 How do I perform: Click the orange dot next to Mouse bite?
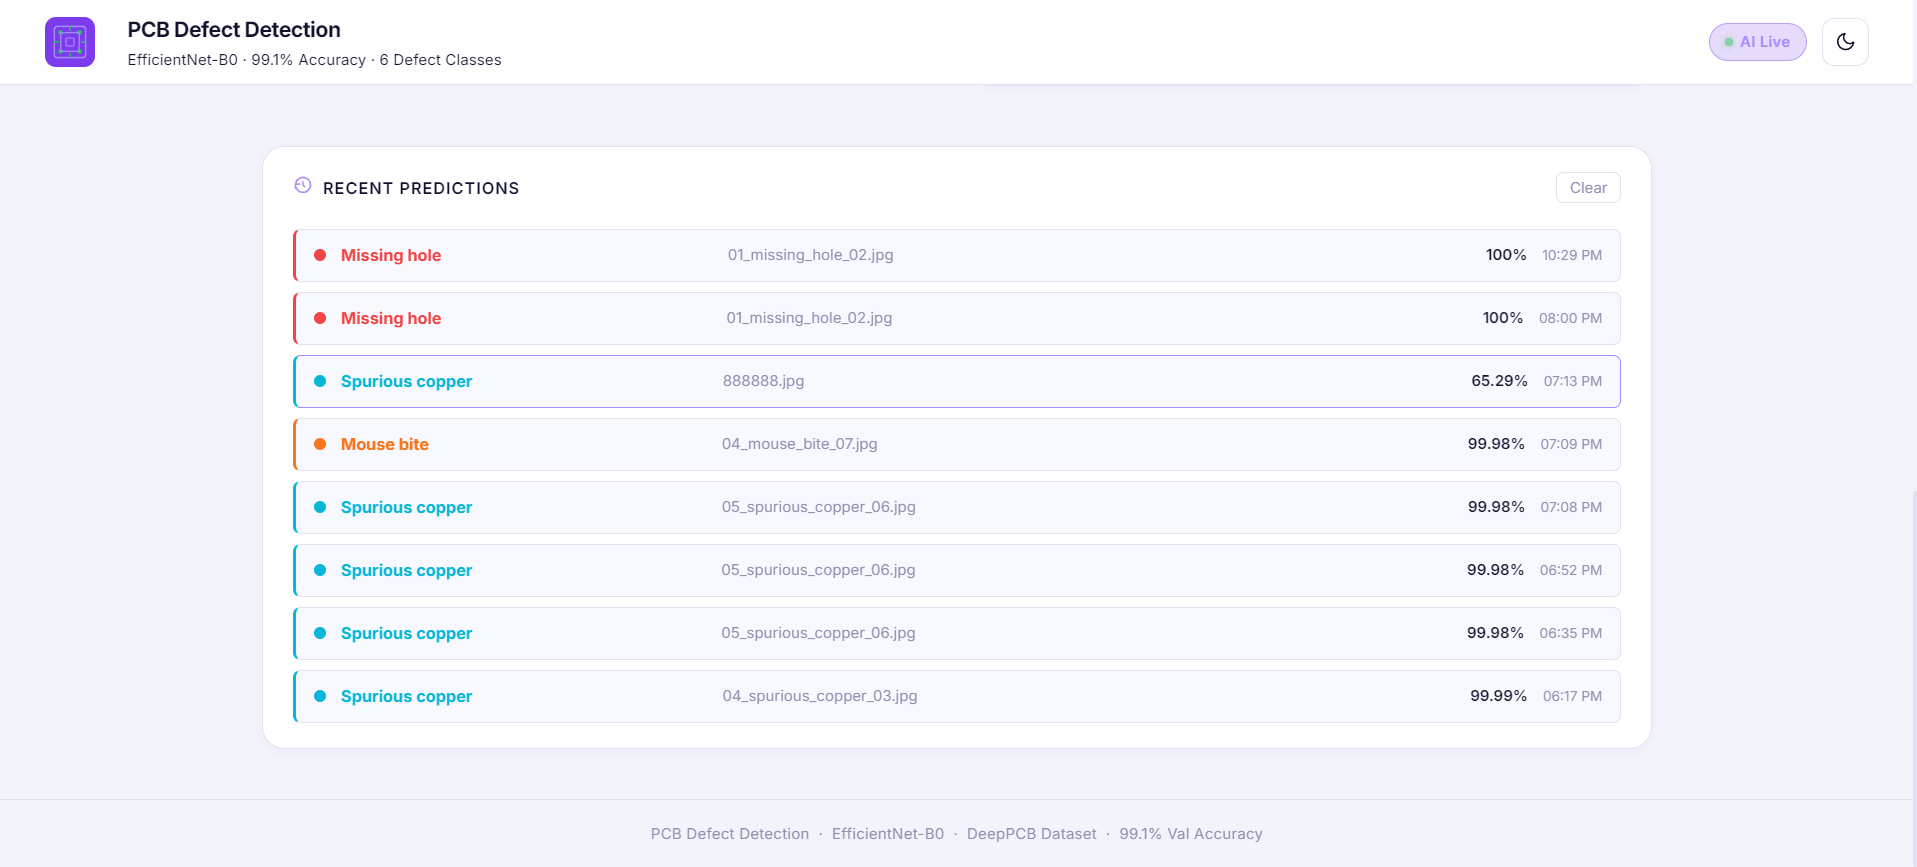coord(320,444)
